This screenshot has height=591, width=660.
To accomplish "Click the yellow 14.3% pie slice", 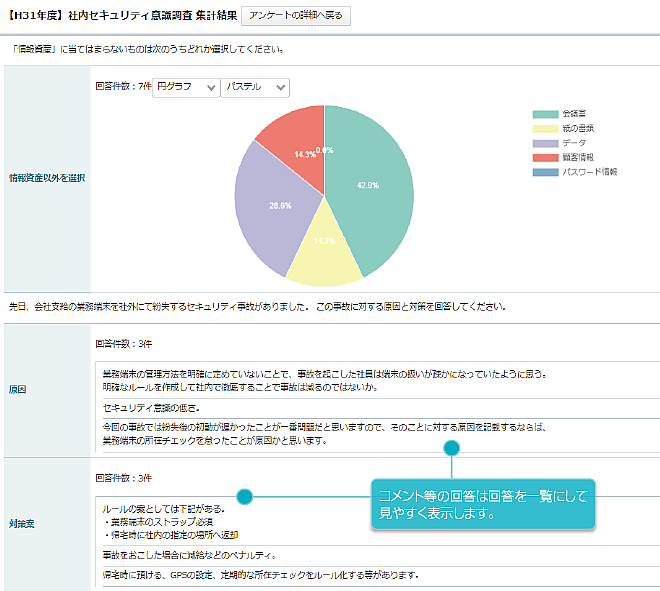I will coord(324,247).
